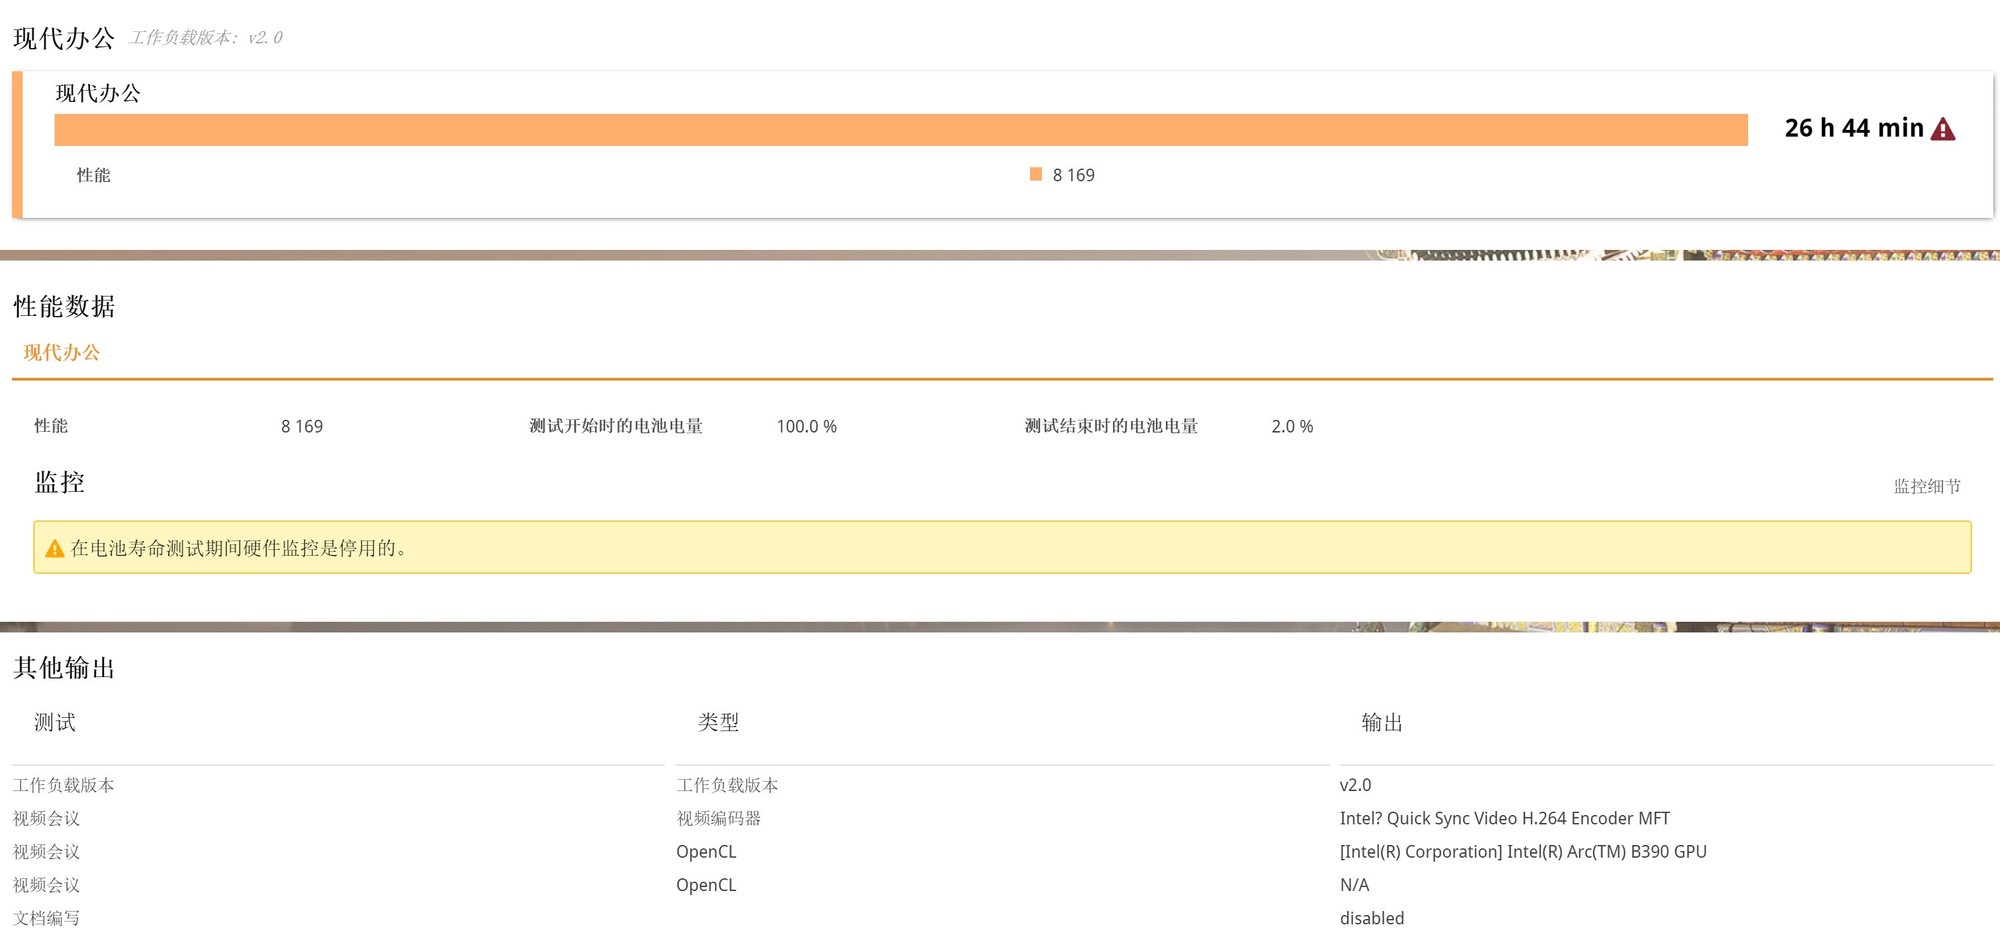Click the 测试开始时的电池电量 label
This screenshot has width=2000, height=937.
(616, 426)
